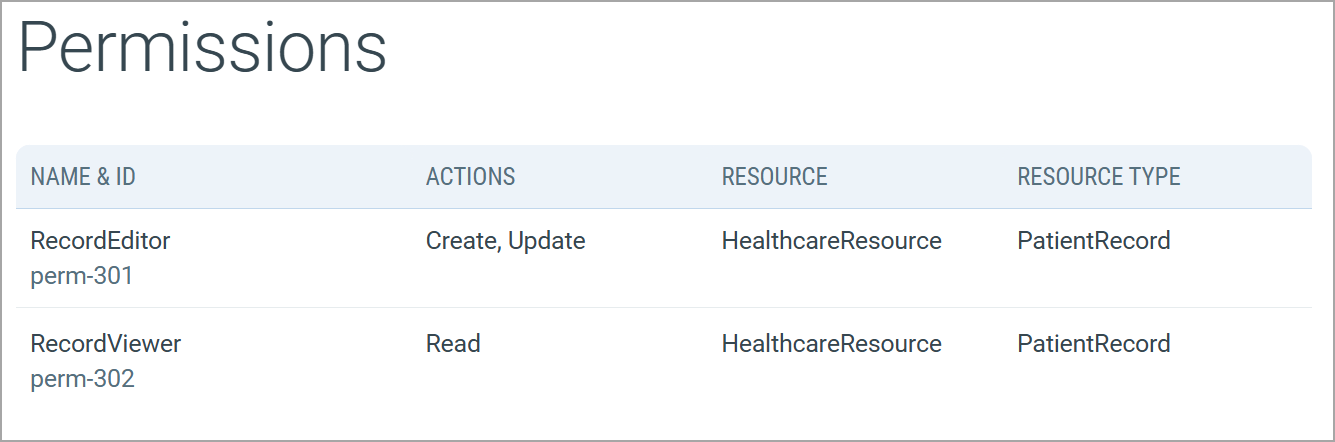Click the RESOURCE column header
This screenshot has height=442, width=1335.
[774, 177]
